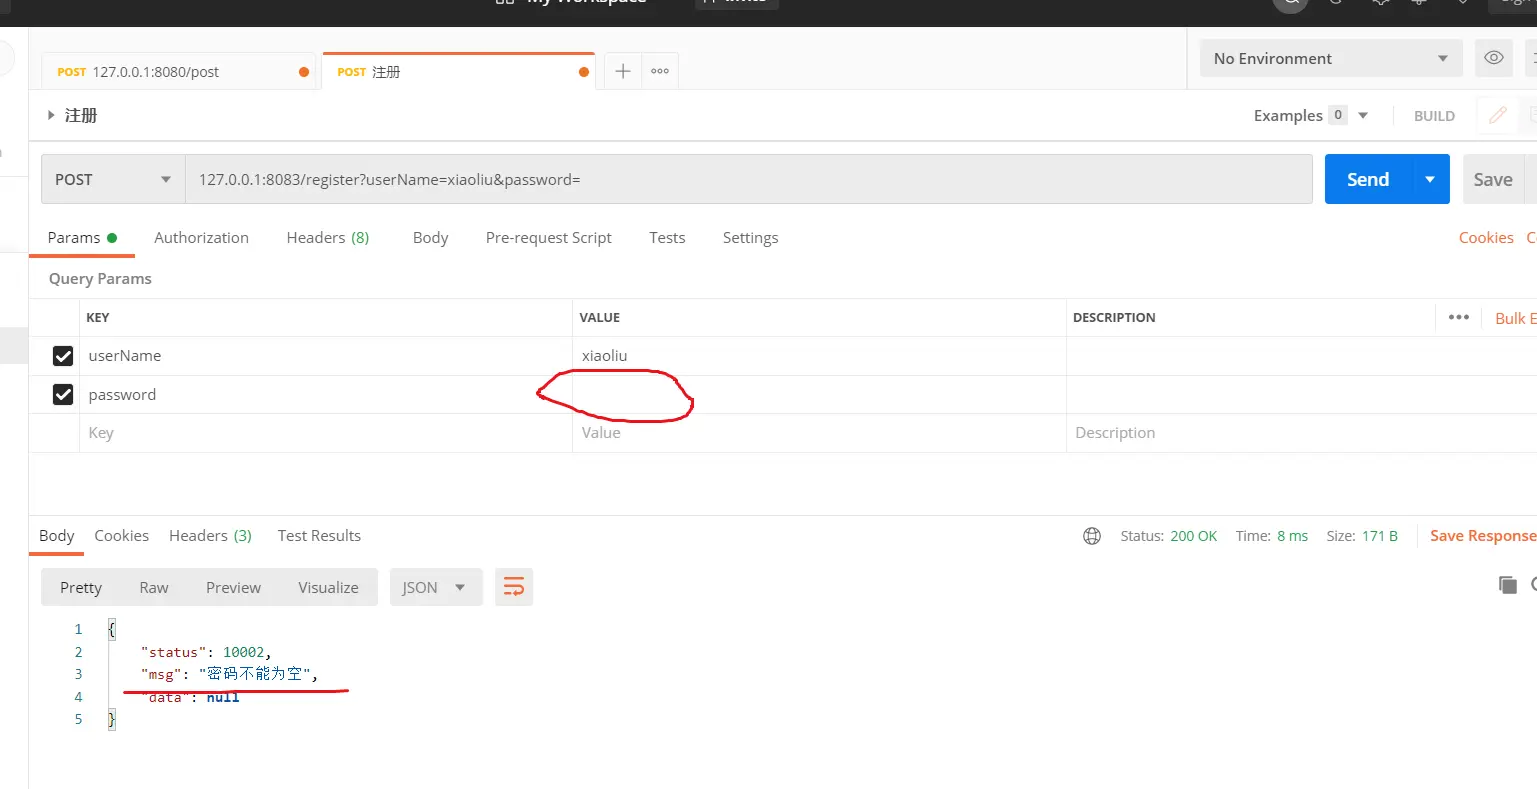This screenshot has height=789, width=1537.
Task: Click the description cell for userName
Action: coord(1301,355)
